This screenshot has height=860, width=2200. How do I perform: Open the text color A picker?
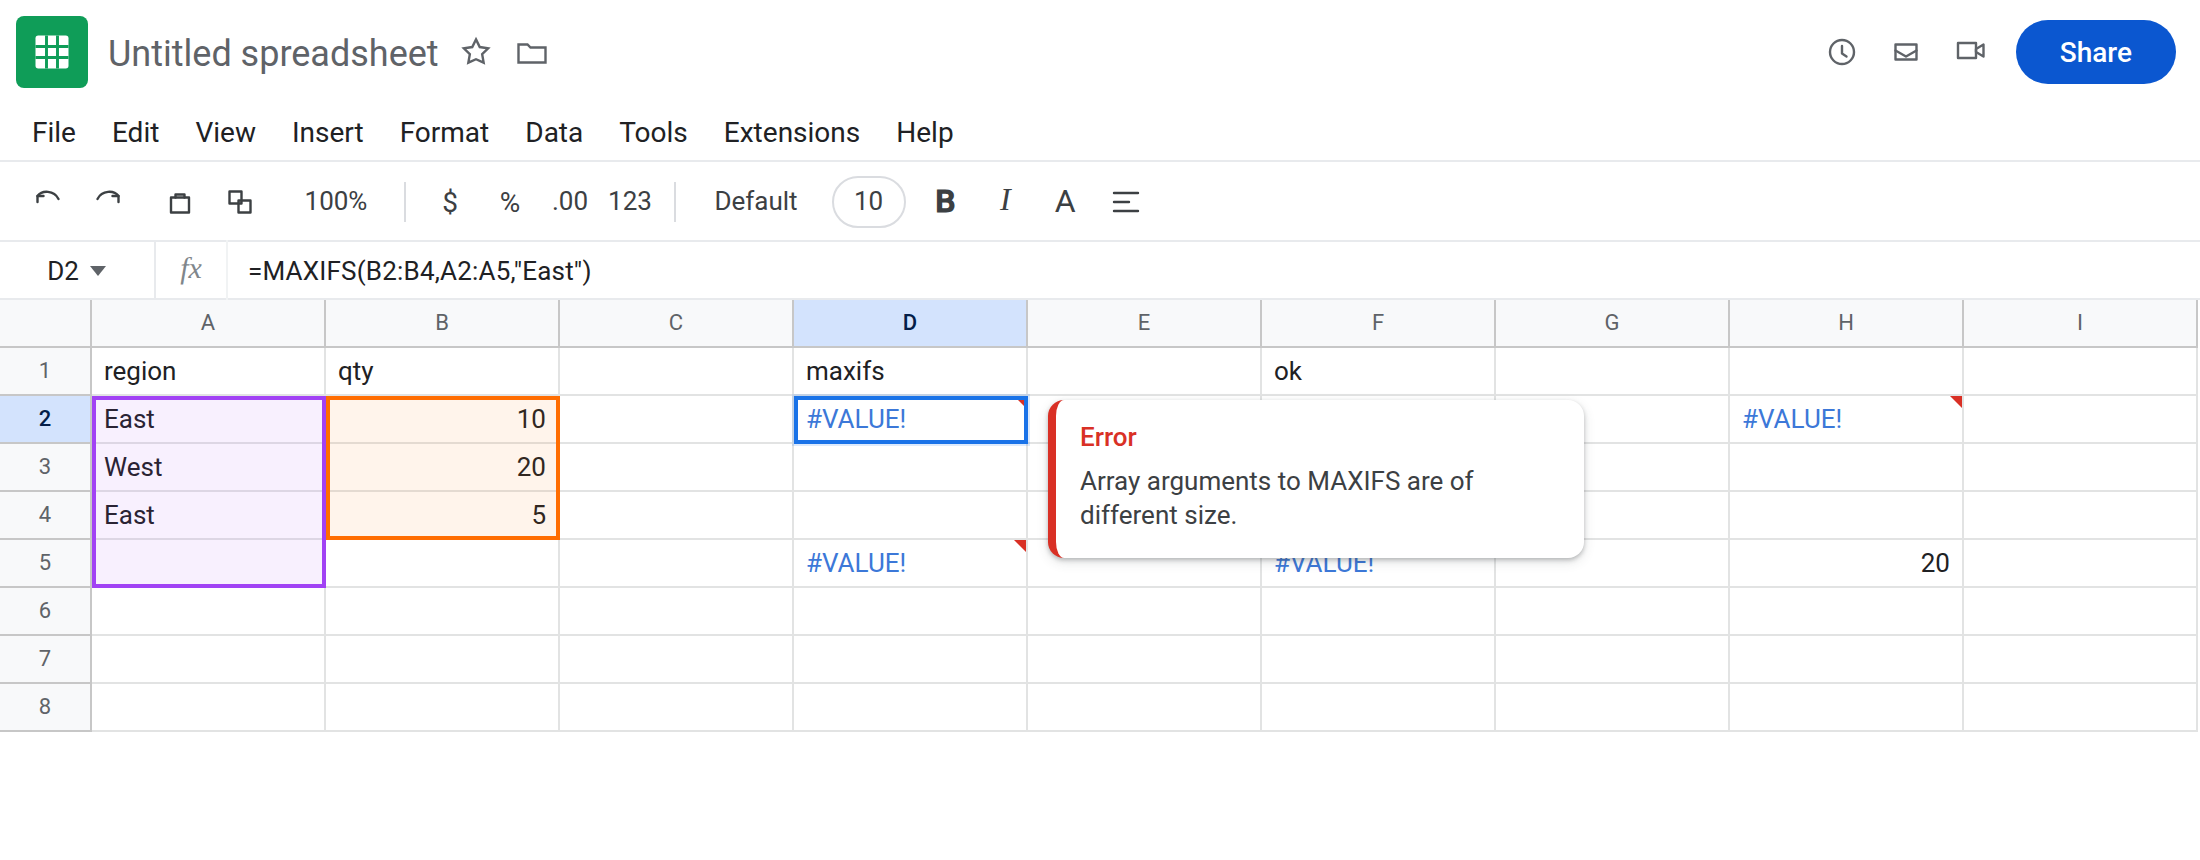coord(1065,201)
